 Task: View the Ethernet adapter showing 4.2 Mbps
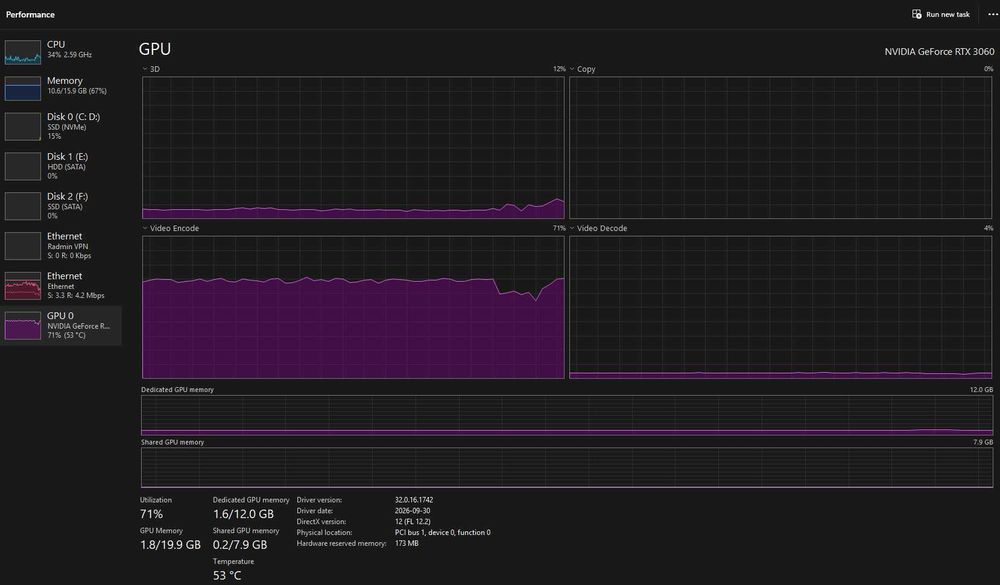pyautogui.click(x=61, y=285)
